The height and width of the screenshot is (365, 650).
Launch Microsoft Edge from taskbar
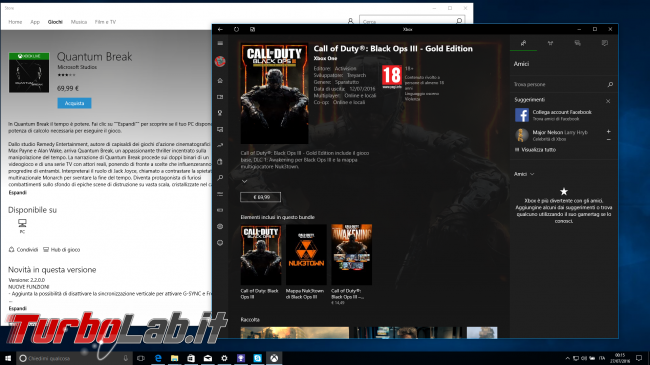158,358
